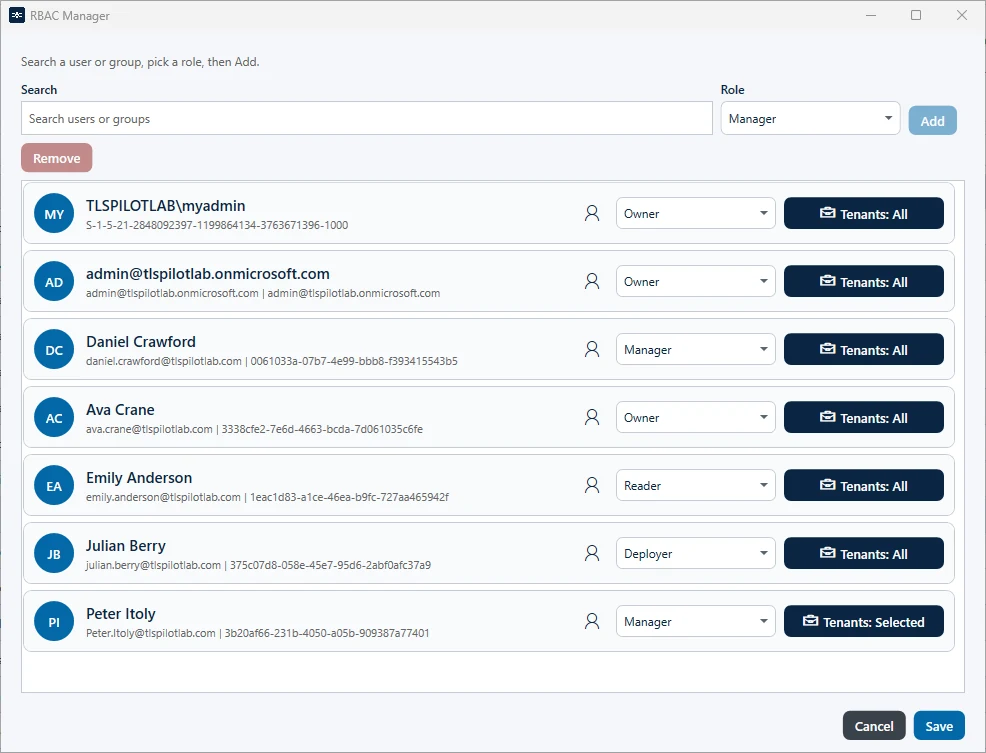The width and height of the screenshot is (986, 753).
Task: Select the Emily Anderson name text
Action: tap(139, 477)
